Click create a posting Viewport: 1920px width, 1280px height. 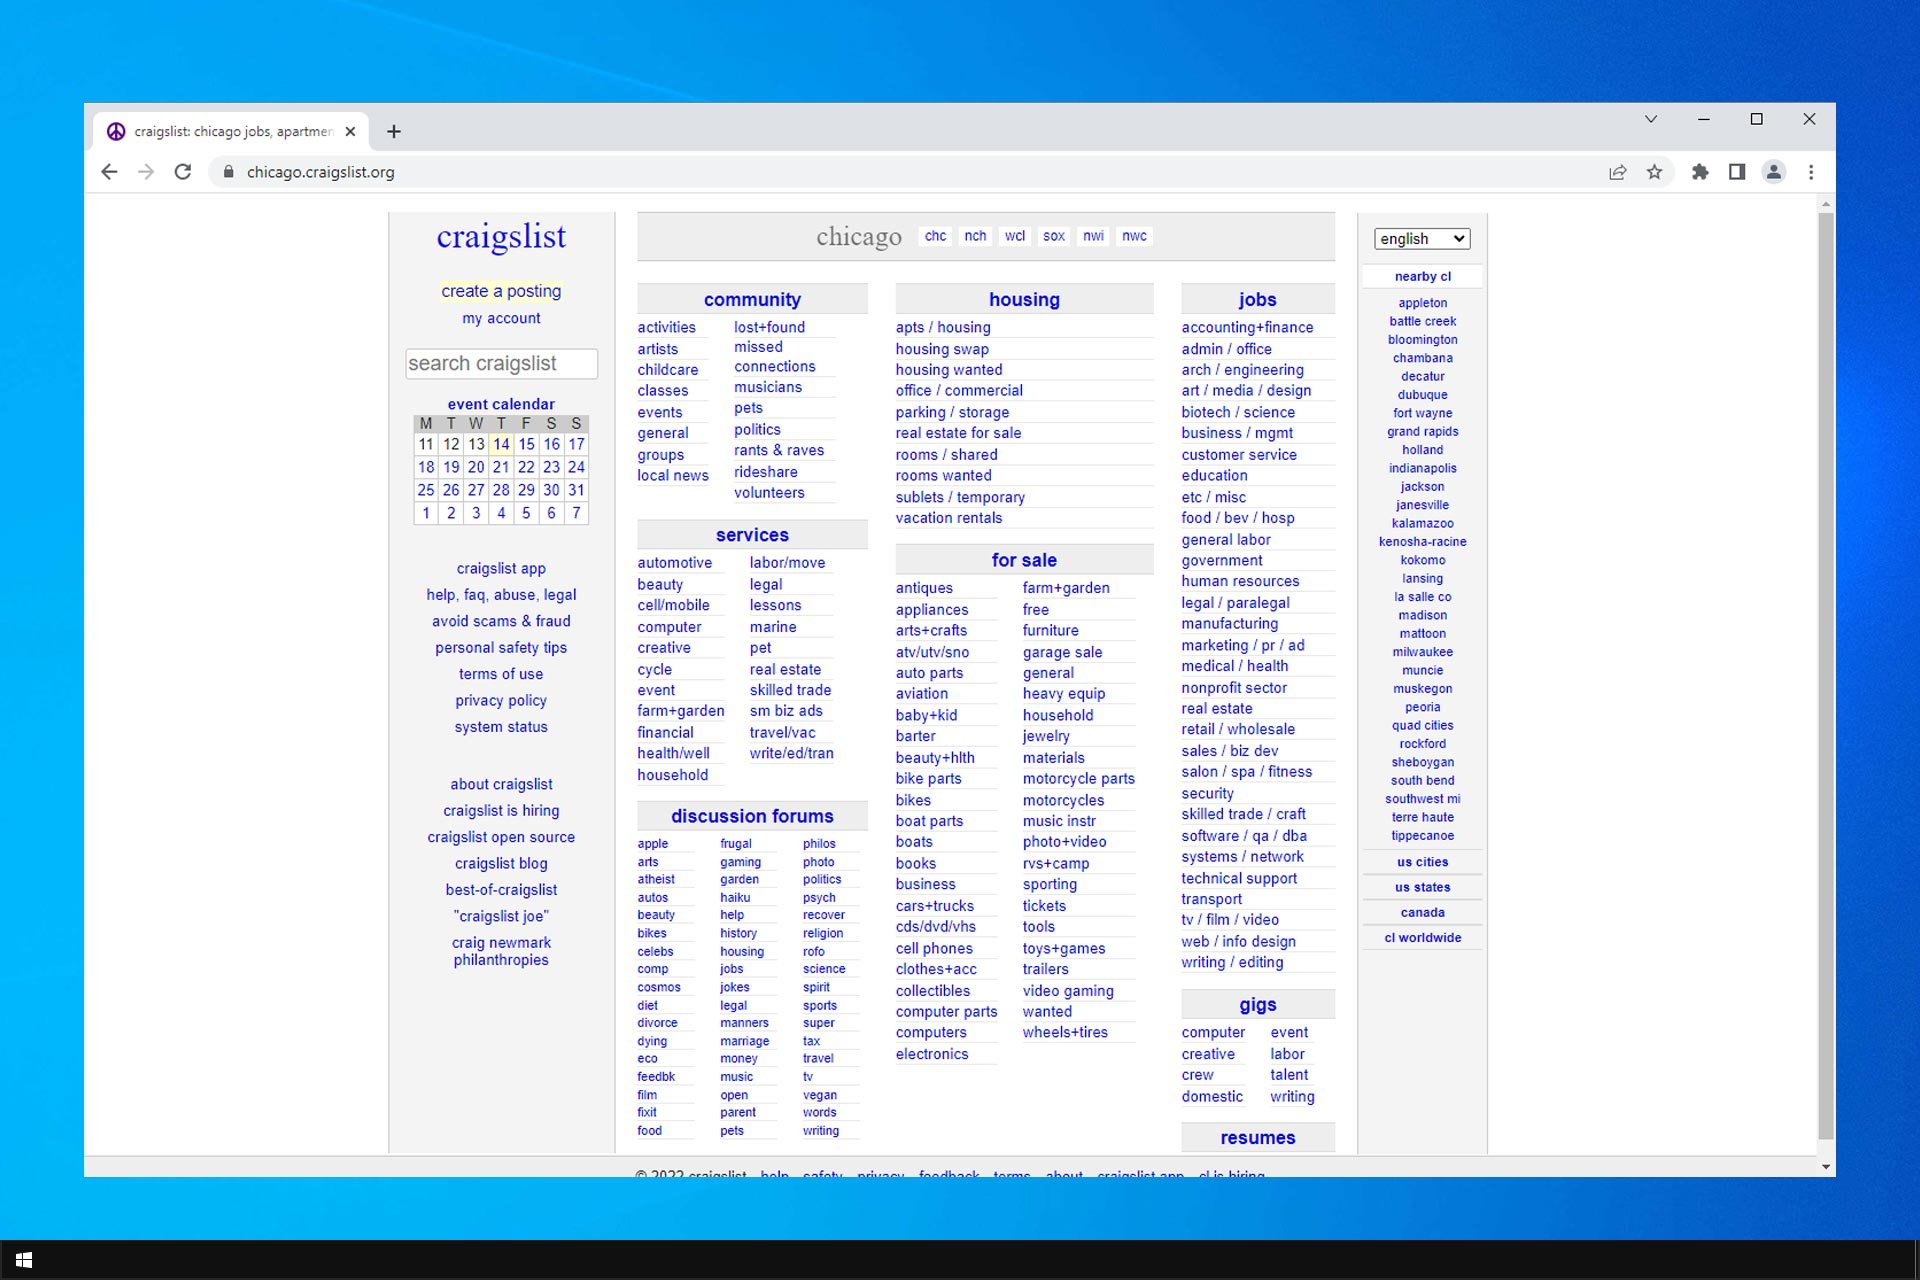[501, 291]
